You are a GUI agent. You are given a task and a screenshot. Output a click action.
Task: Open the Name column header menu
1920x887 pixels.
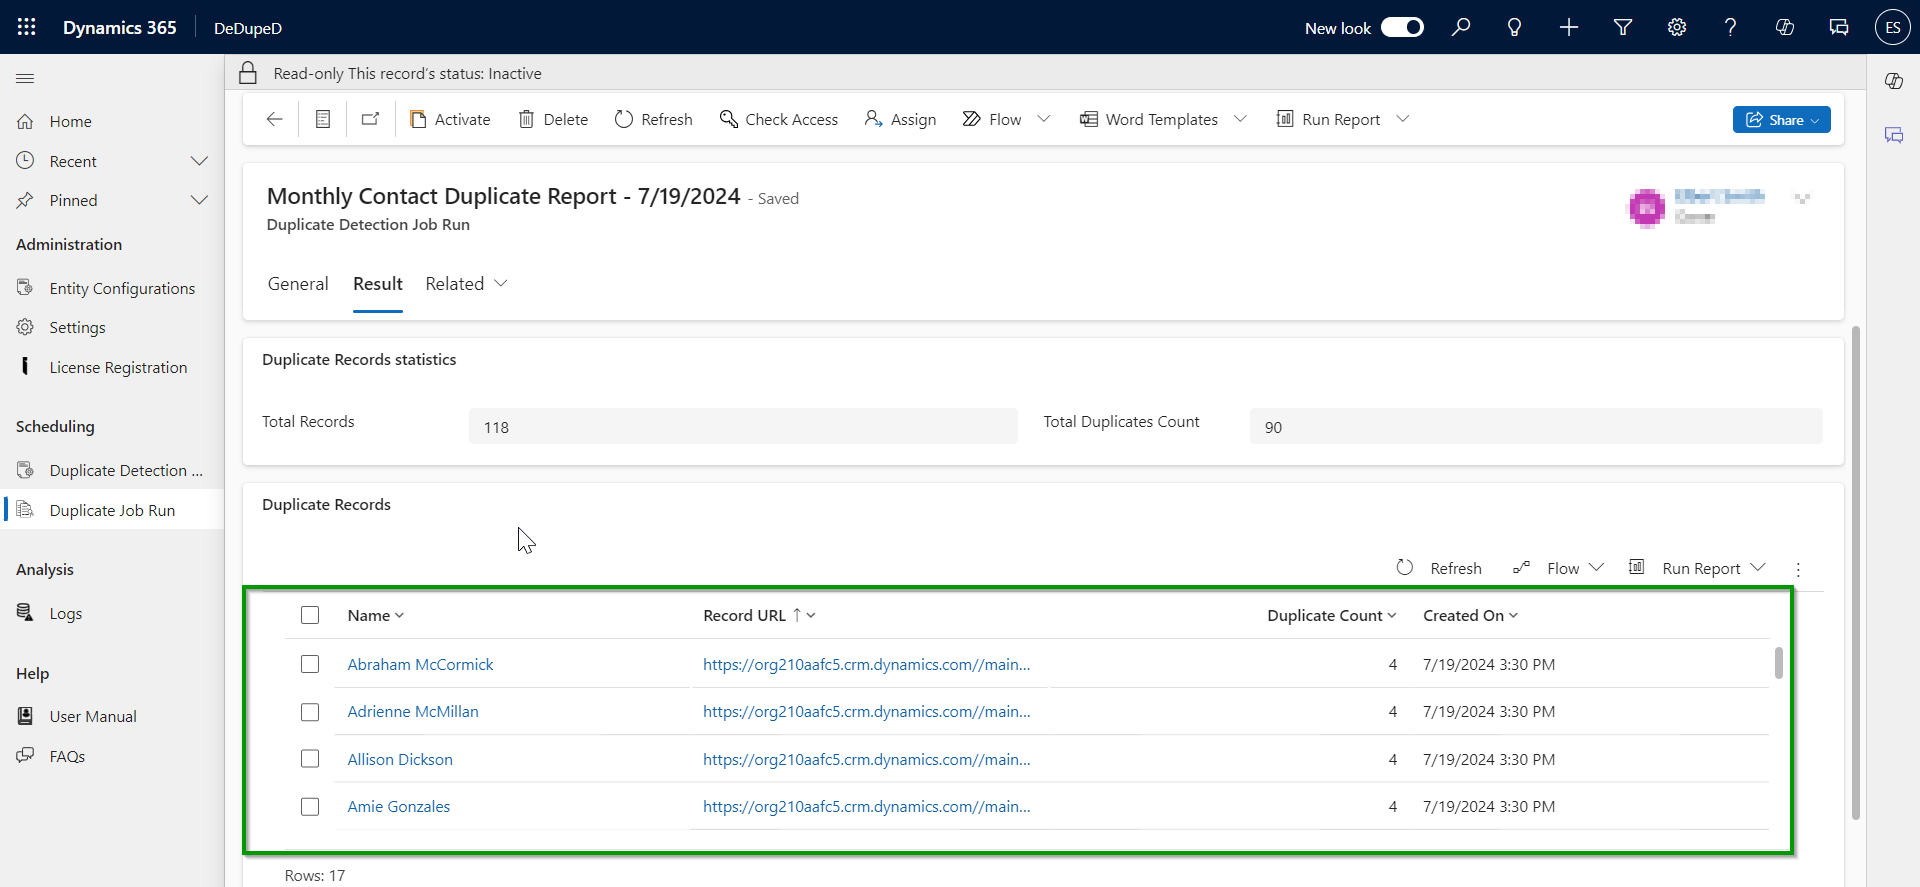click(x=400, y=616)
